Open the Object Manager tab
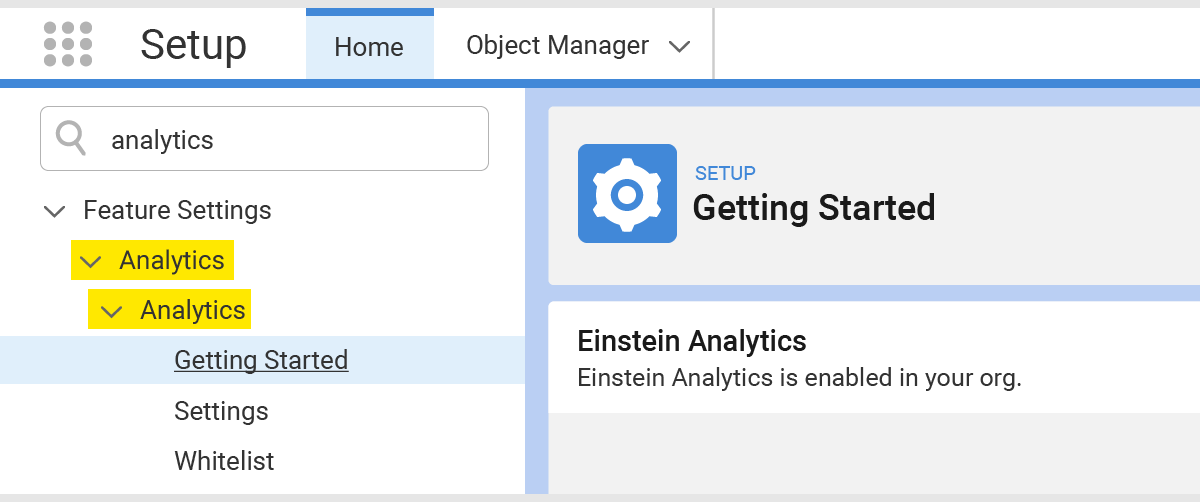This screenshot has width=1200, height=502. pyautogui.click(x=557, y=45)
